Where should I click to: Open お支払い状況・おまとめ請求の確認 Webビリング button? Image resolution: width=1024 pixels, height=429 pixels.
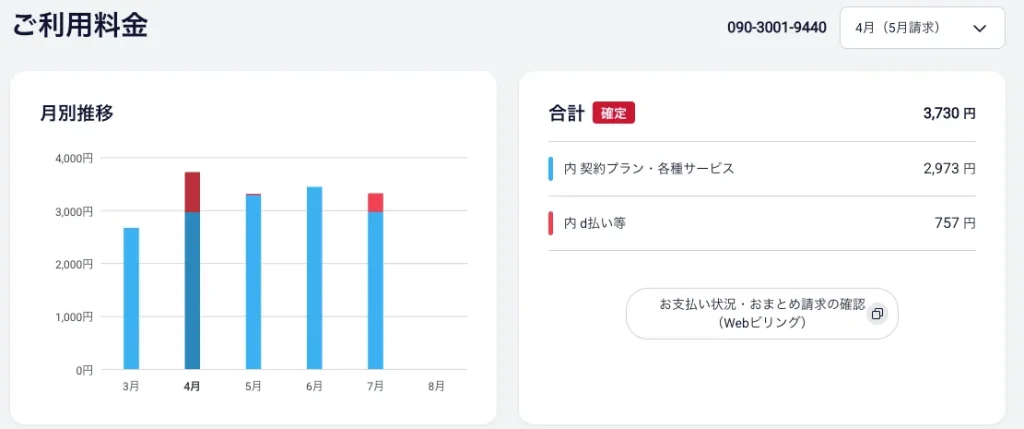pos(761,313)
